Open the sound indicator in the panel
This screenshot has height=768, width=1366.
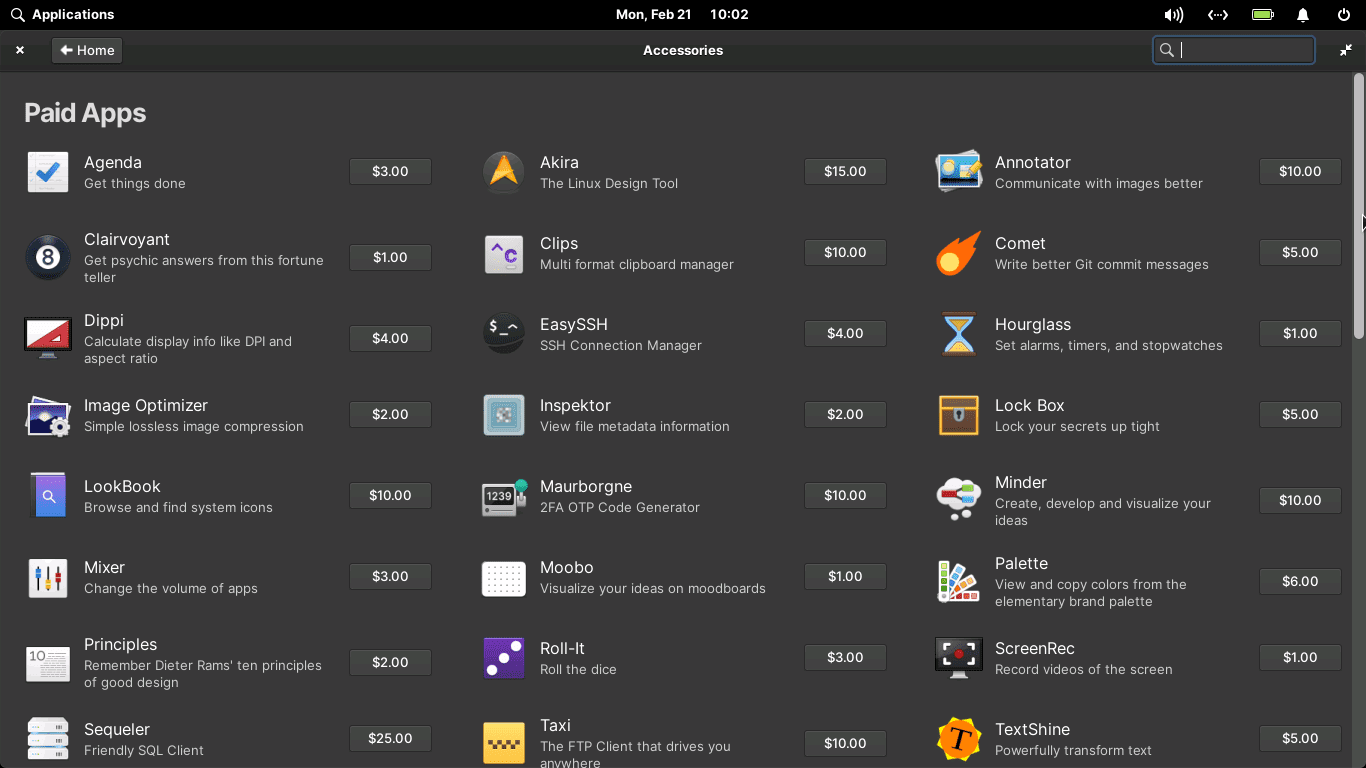tap(1173, 14)
